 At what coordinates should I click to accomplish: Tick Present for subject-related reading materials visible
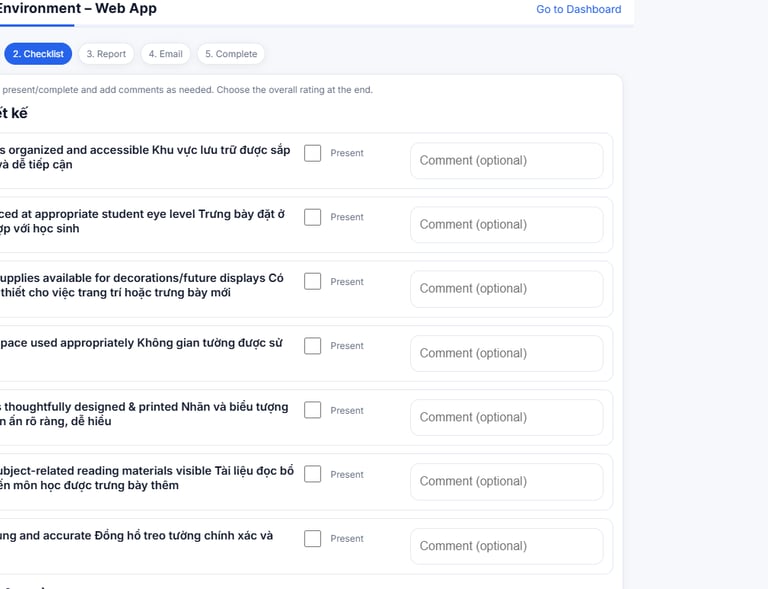313,474
